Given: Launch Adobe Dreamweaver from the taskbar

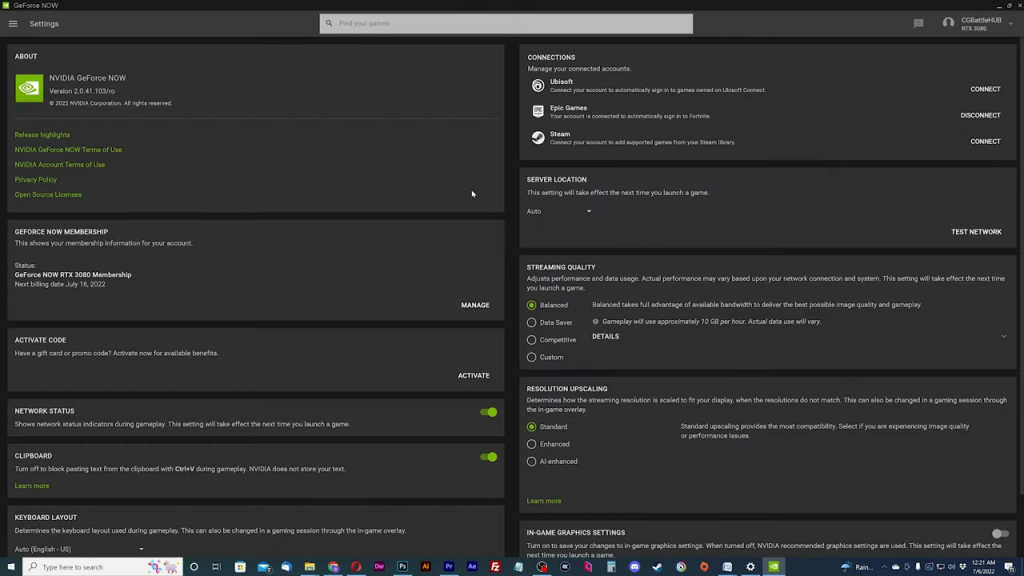Looking at the screenshot, I should pyautogui.click(x=379, y=567).
